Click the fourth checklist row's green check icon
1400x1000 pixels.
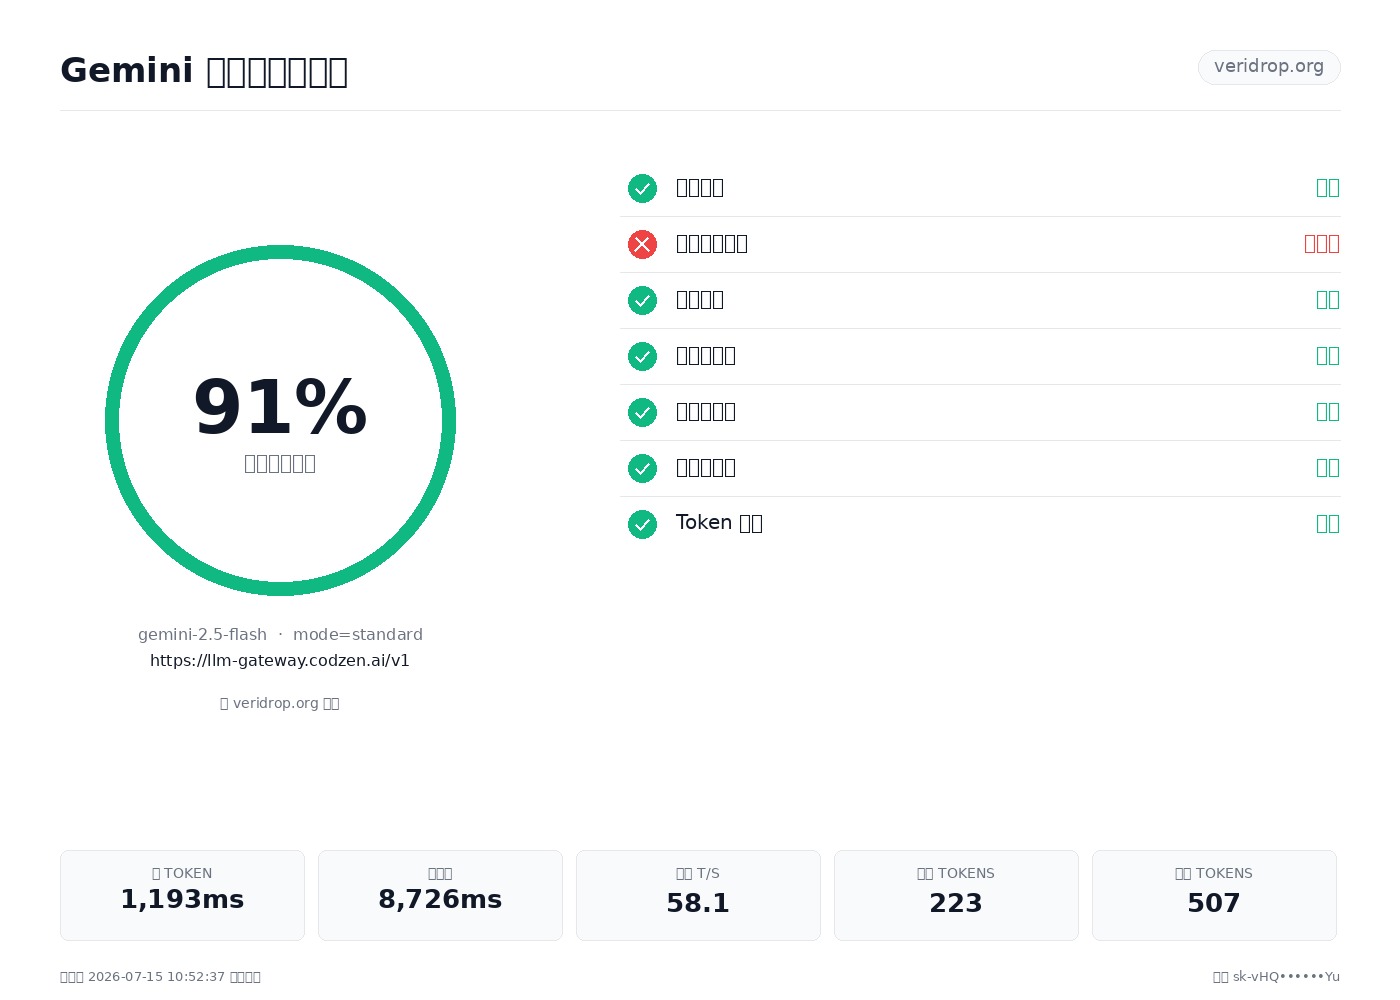[642, 356]
